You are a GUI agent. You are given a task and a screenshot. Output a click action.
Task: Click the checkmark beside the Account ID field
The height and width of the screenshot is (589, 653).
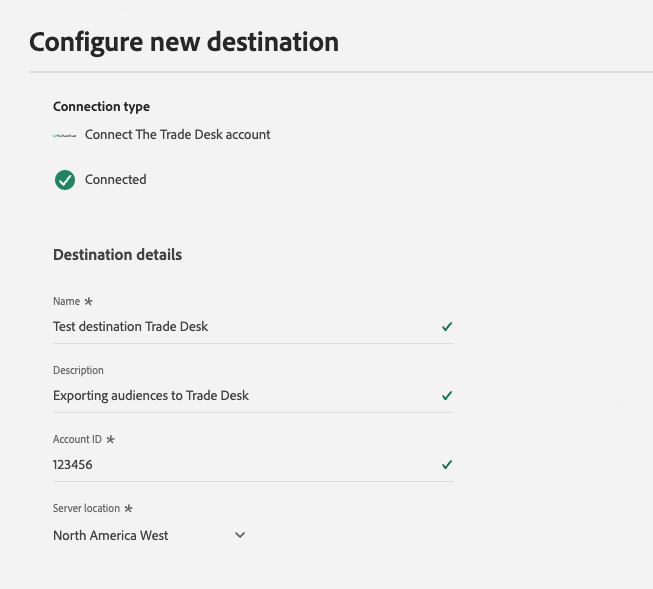point(447,465)
